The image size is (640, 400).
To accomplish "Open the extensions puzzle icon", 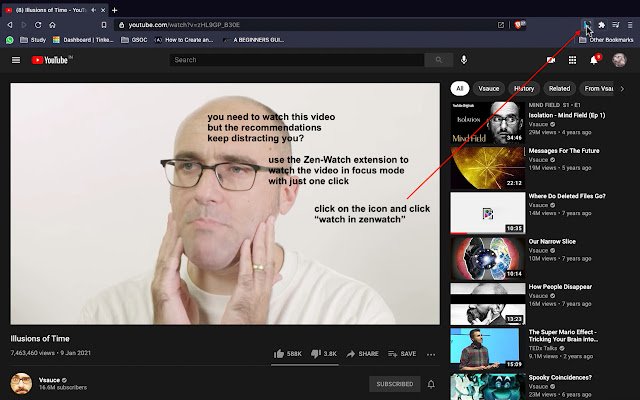I will tap(601, 25).
